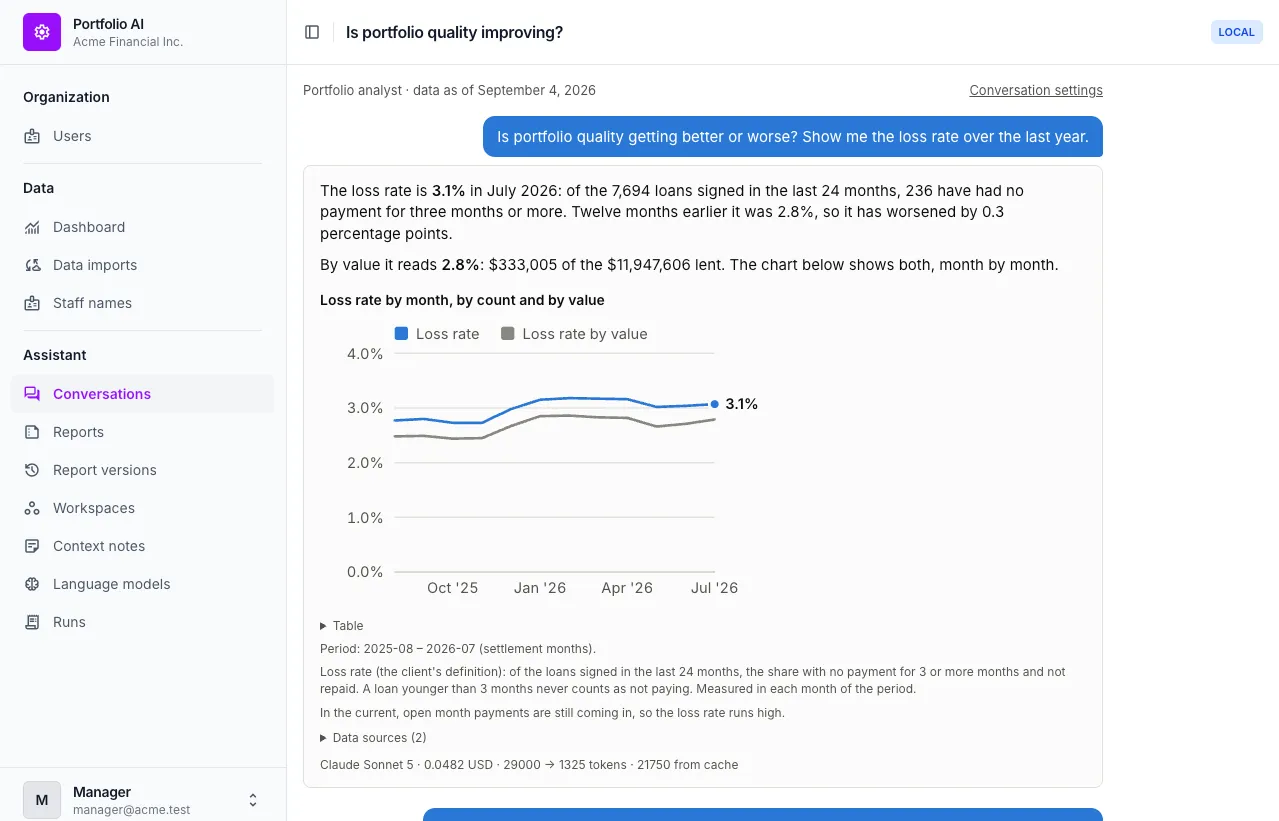Open Staff names
The width and height of the screenshot is (1279, 821).
pos(142,303)
